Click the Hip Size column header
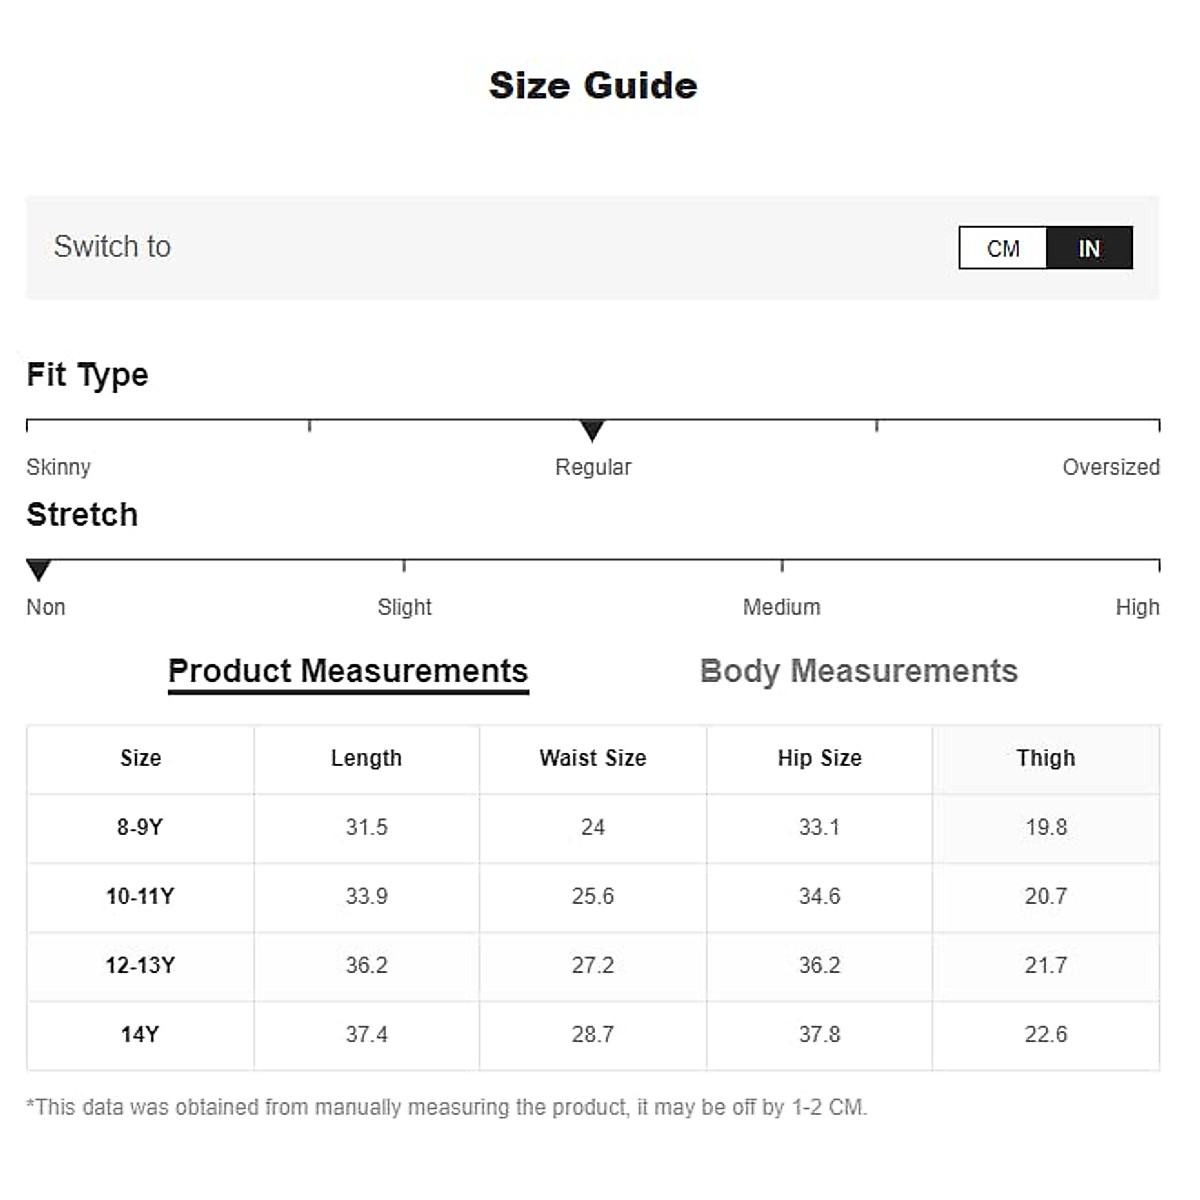The height and width of the screenshot is (1200, 1200). click(819, 758)
